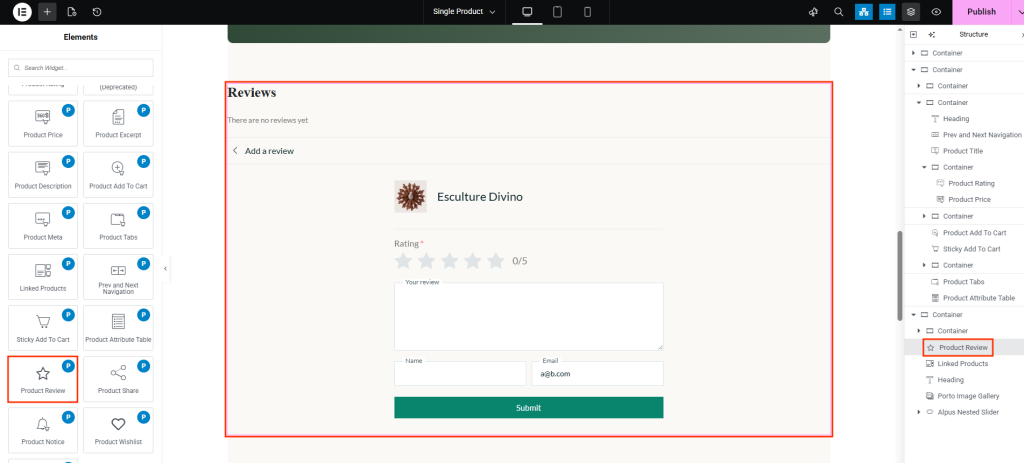Image resolution: width=1024 pixels, height=463 pixels.
Task: Collapse the container above Product Review
Action: (x=913, y=314)
